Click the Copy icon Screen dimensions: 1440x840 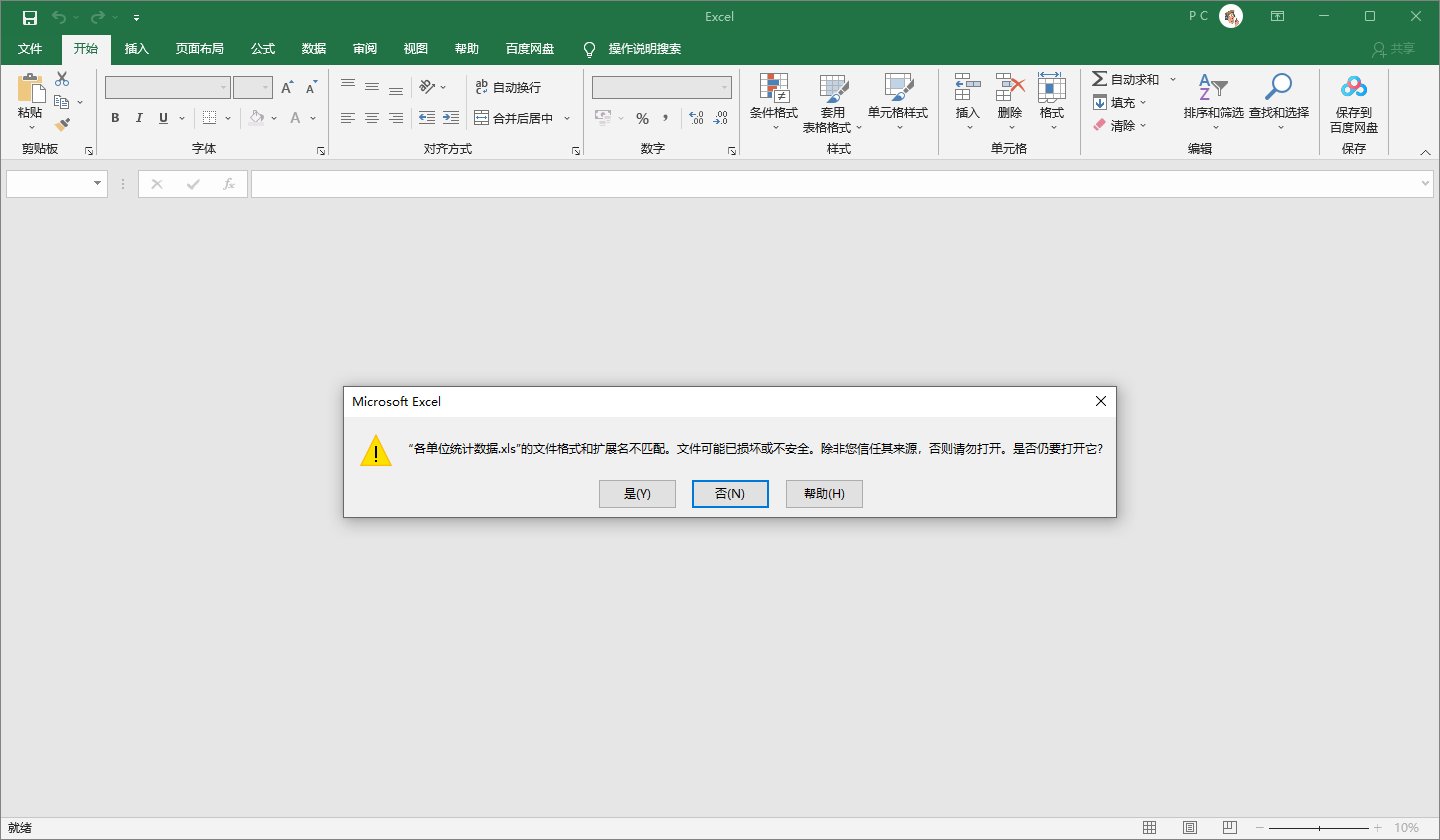pyautogui.click(x=62, y=102)
